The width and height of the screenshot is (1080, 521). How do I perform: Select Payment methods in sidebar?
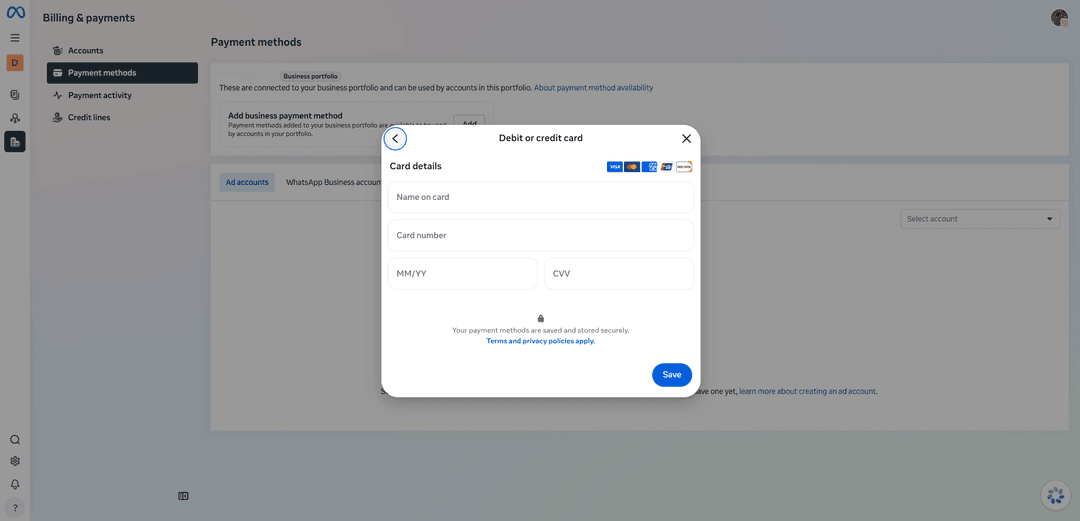[x=122, y=73]
